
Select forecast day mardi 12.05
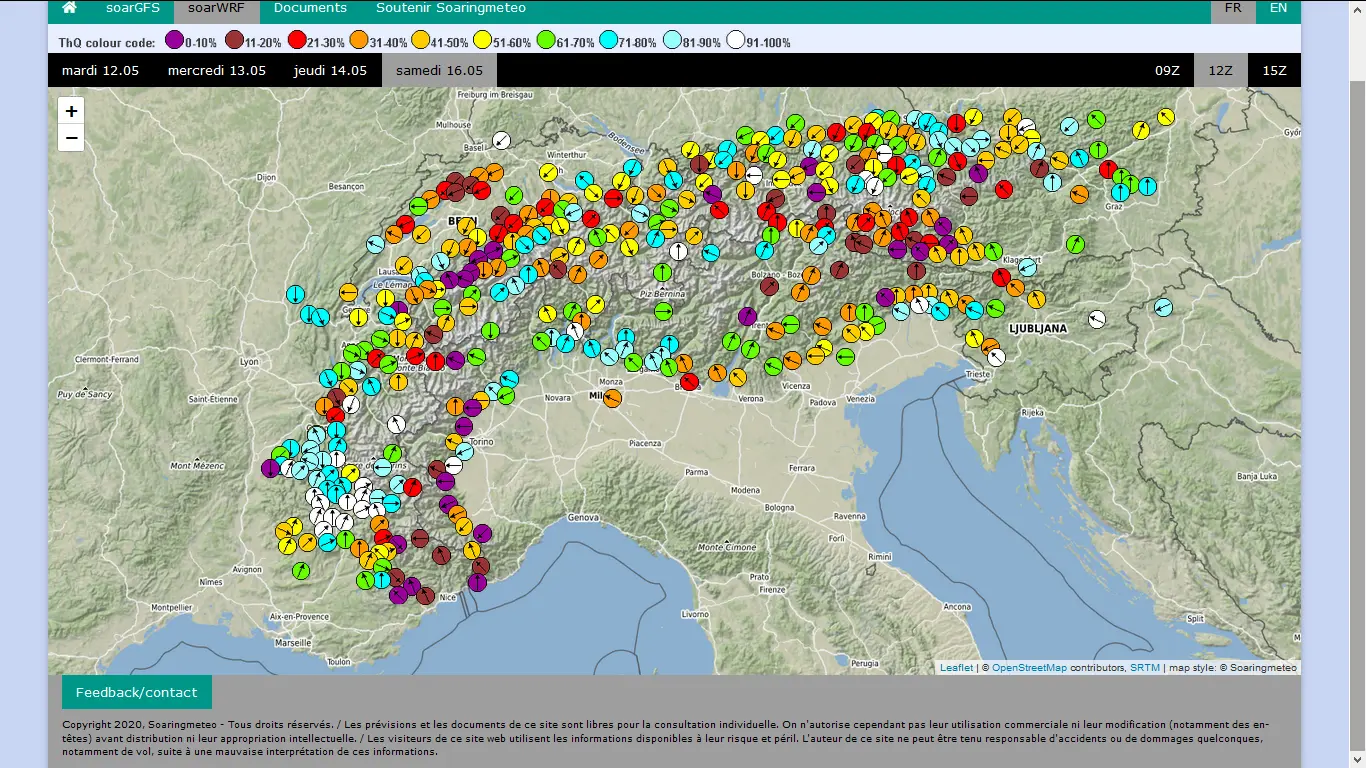[100, 70]
